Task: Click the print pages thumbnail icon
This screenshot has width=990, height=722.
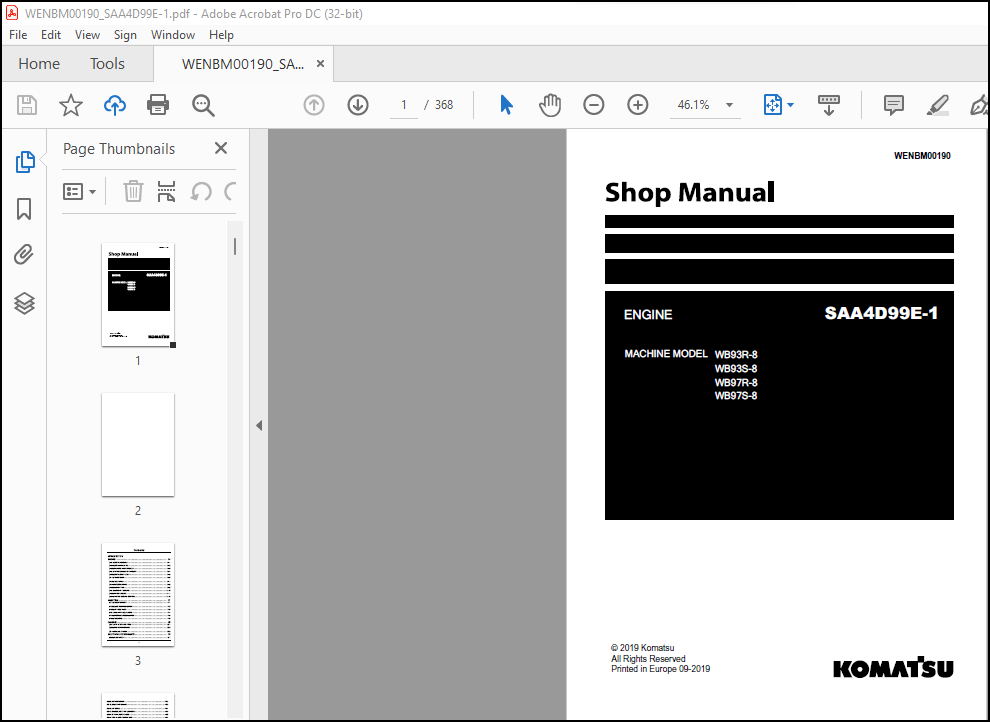Action: click(166, 191)
